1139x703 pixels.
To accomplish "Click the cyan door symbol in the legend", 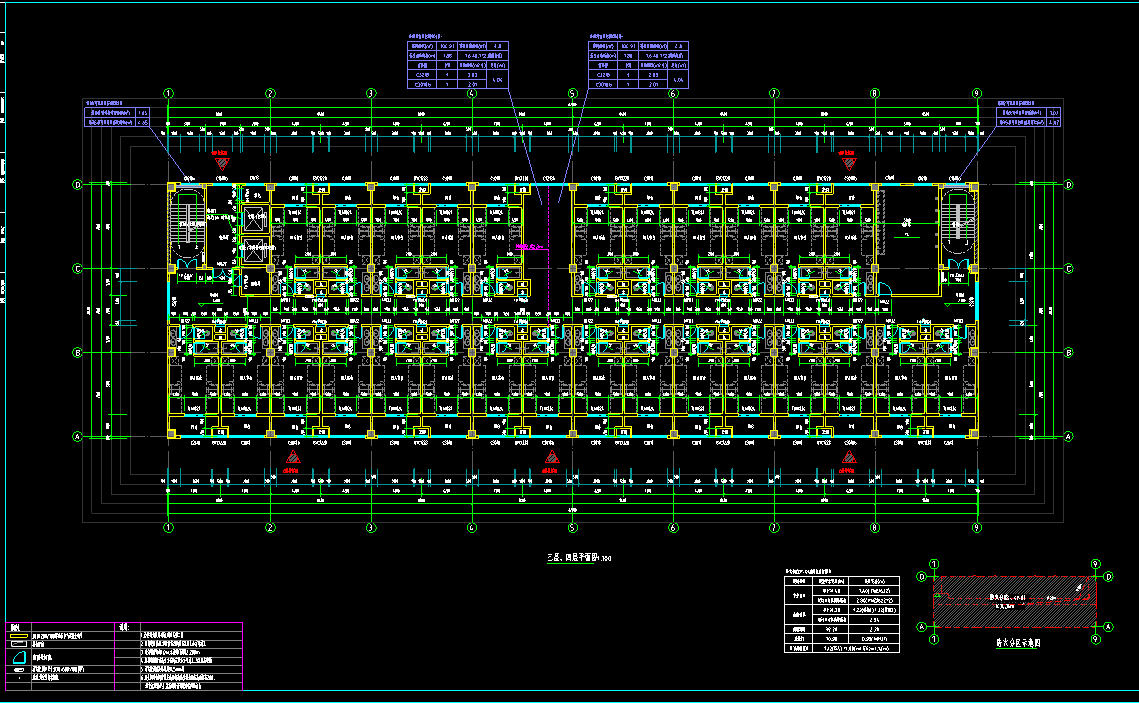I will (x=18, y=656).
